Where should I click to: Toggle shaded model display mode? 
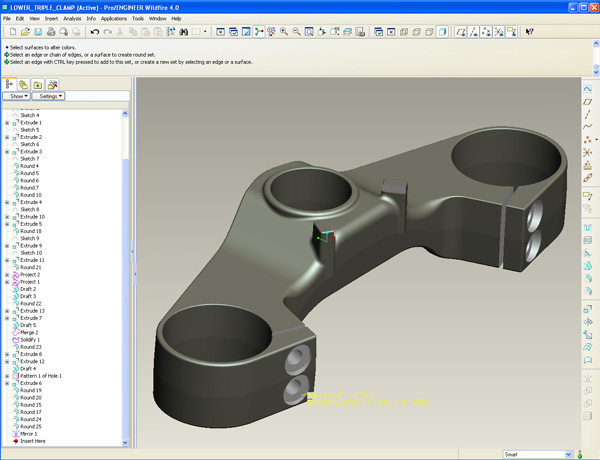442,32
